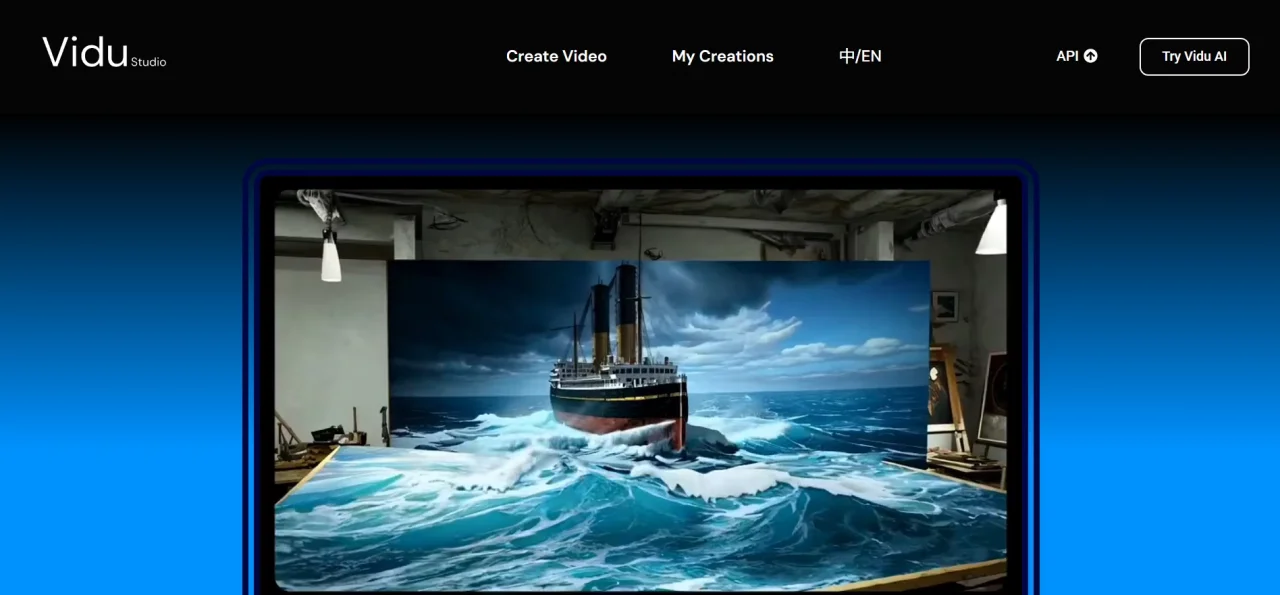The height and width of the screenshot is (595, 1280).
Task: Click the arrow icon beside API
Action: (1091, 56)
